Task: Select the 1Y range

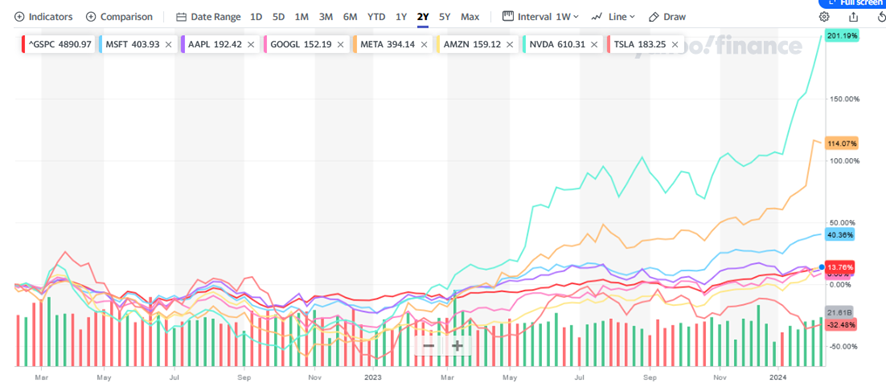Action: coord(401,16)
